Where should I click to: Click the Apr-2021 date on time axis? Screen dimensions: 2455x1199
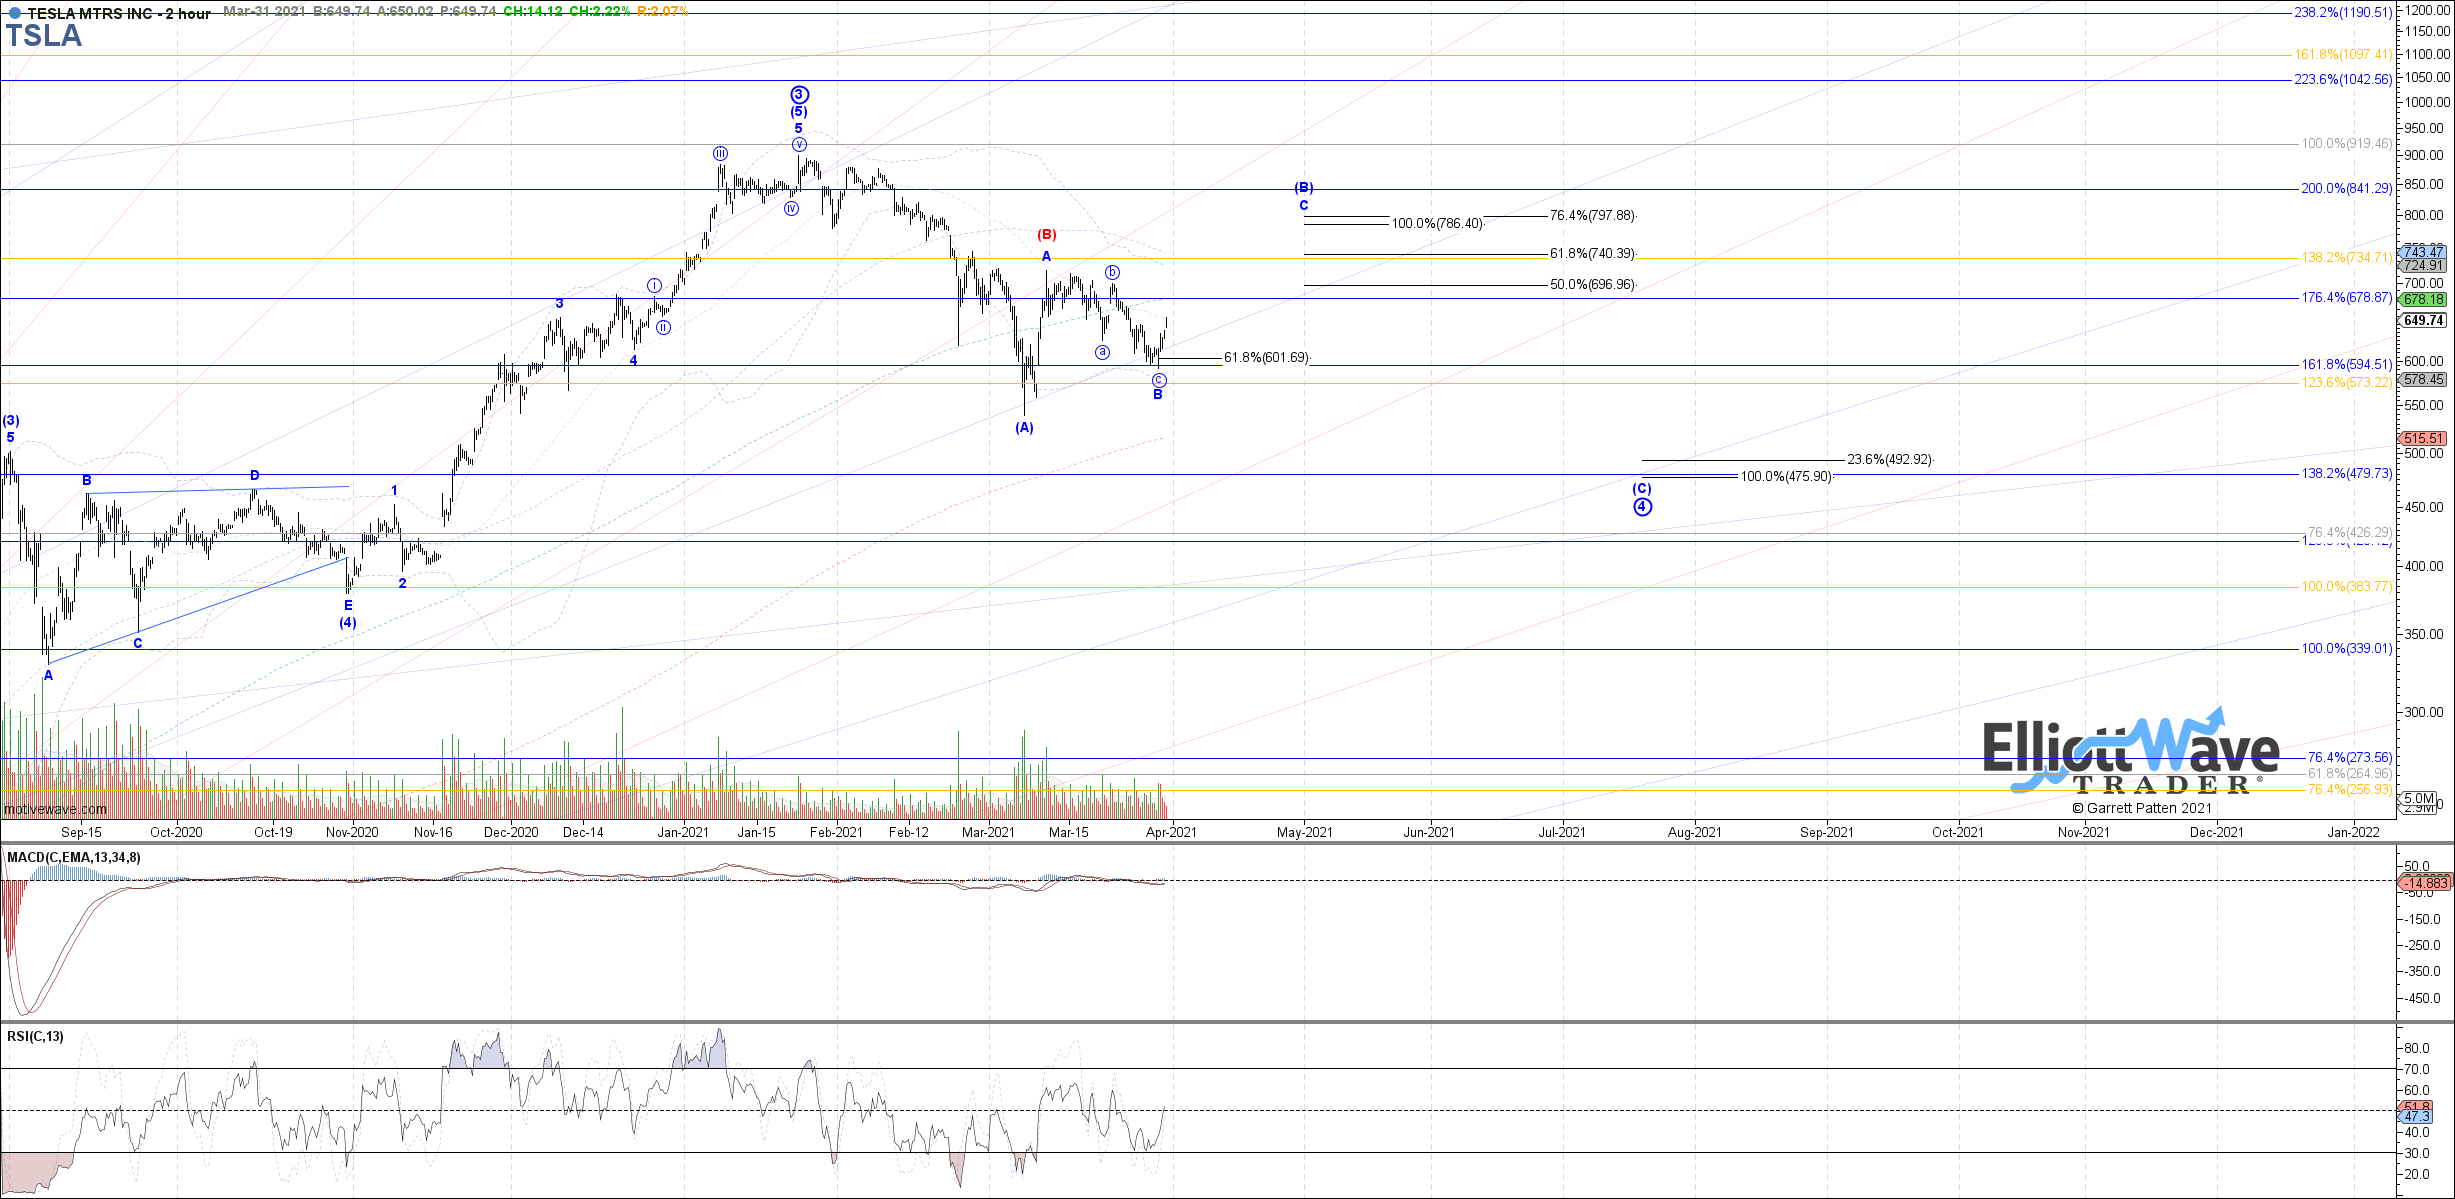[1171, 833]
